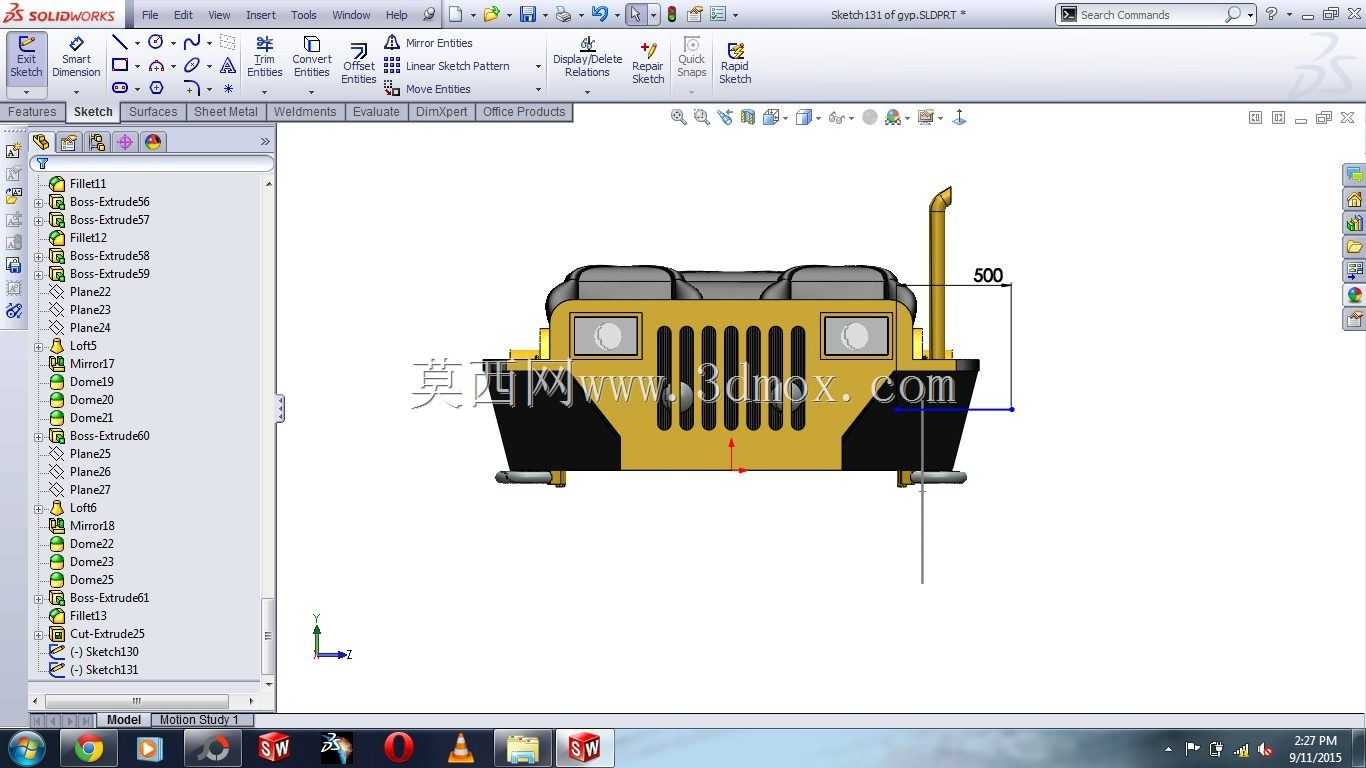The height and width of the screenshot is (768, 1366).
Task: Open the PropertyManager tab icon
Action: coord(68,142)
